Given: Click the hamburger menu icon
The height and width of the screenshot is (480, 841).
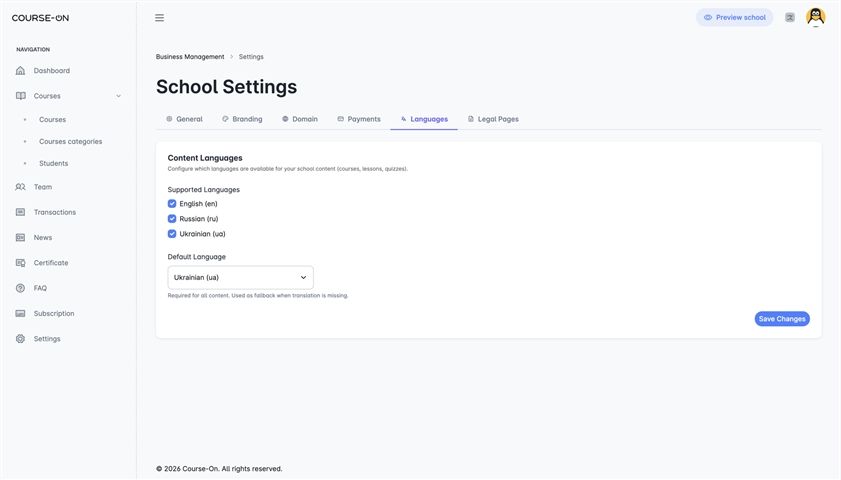Looking at the screenshot, I should [159, 18].
